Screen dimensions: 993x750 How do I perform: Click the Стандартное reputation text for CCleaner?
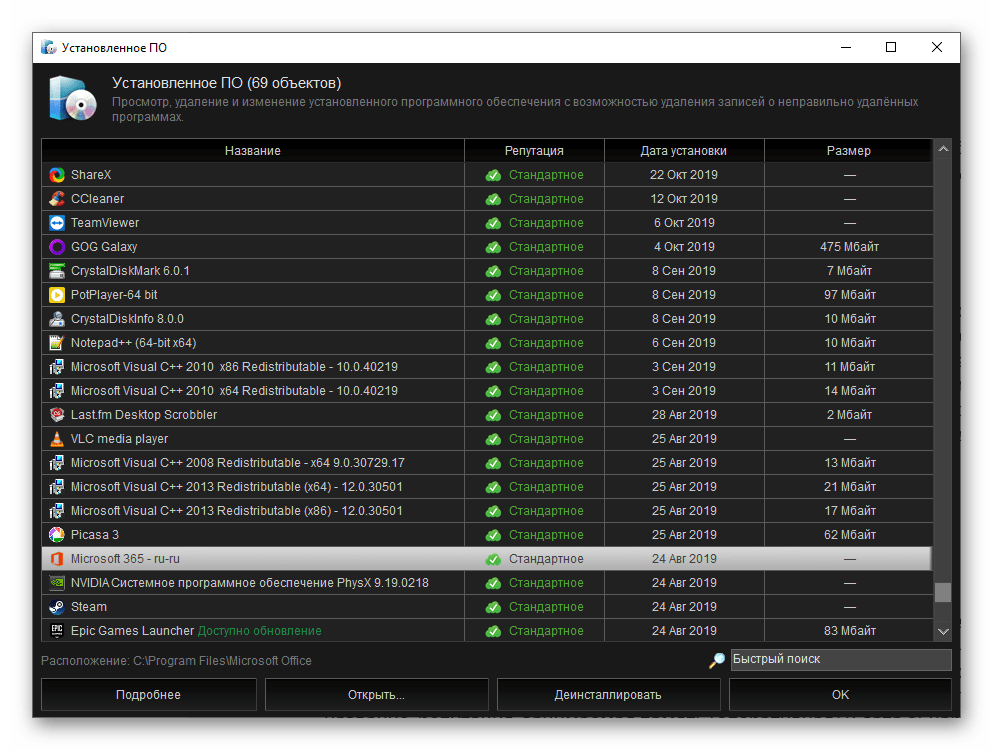(x=546, y=199)
